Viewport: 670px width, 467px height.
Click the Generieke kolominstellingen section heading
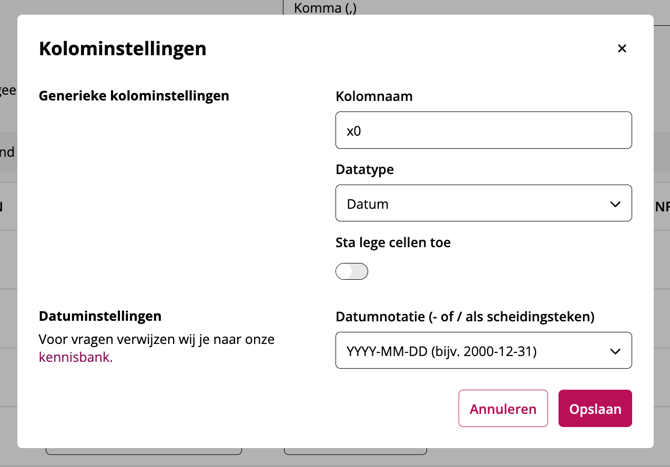pyautogui.click(x=134, y=96)
